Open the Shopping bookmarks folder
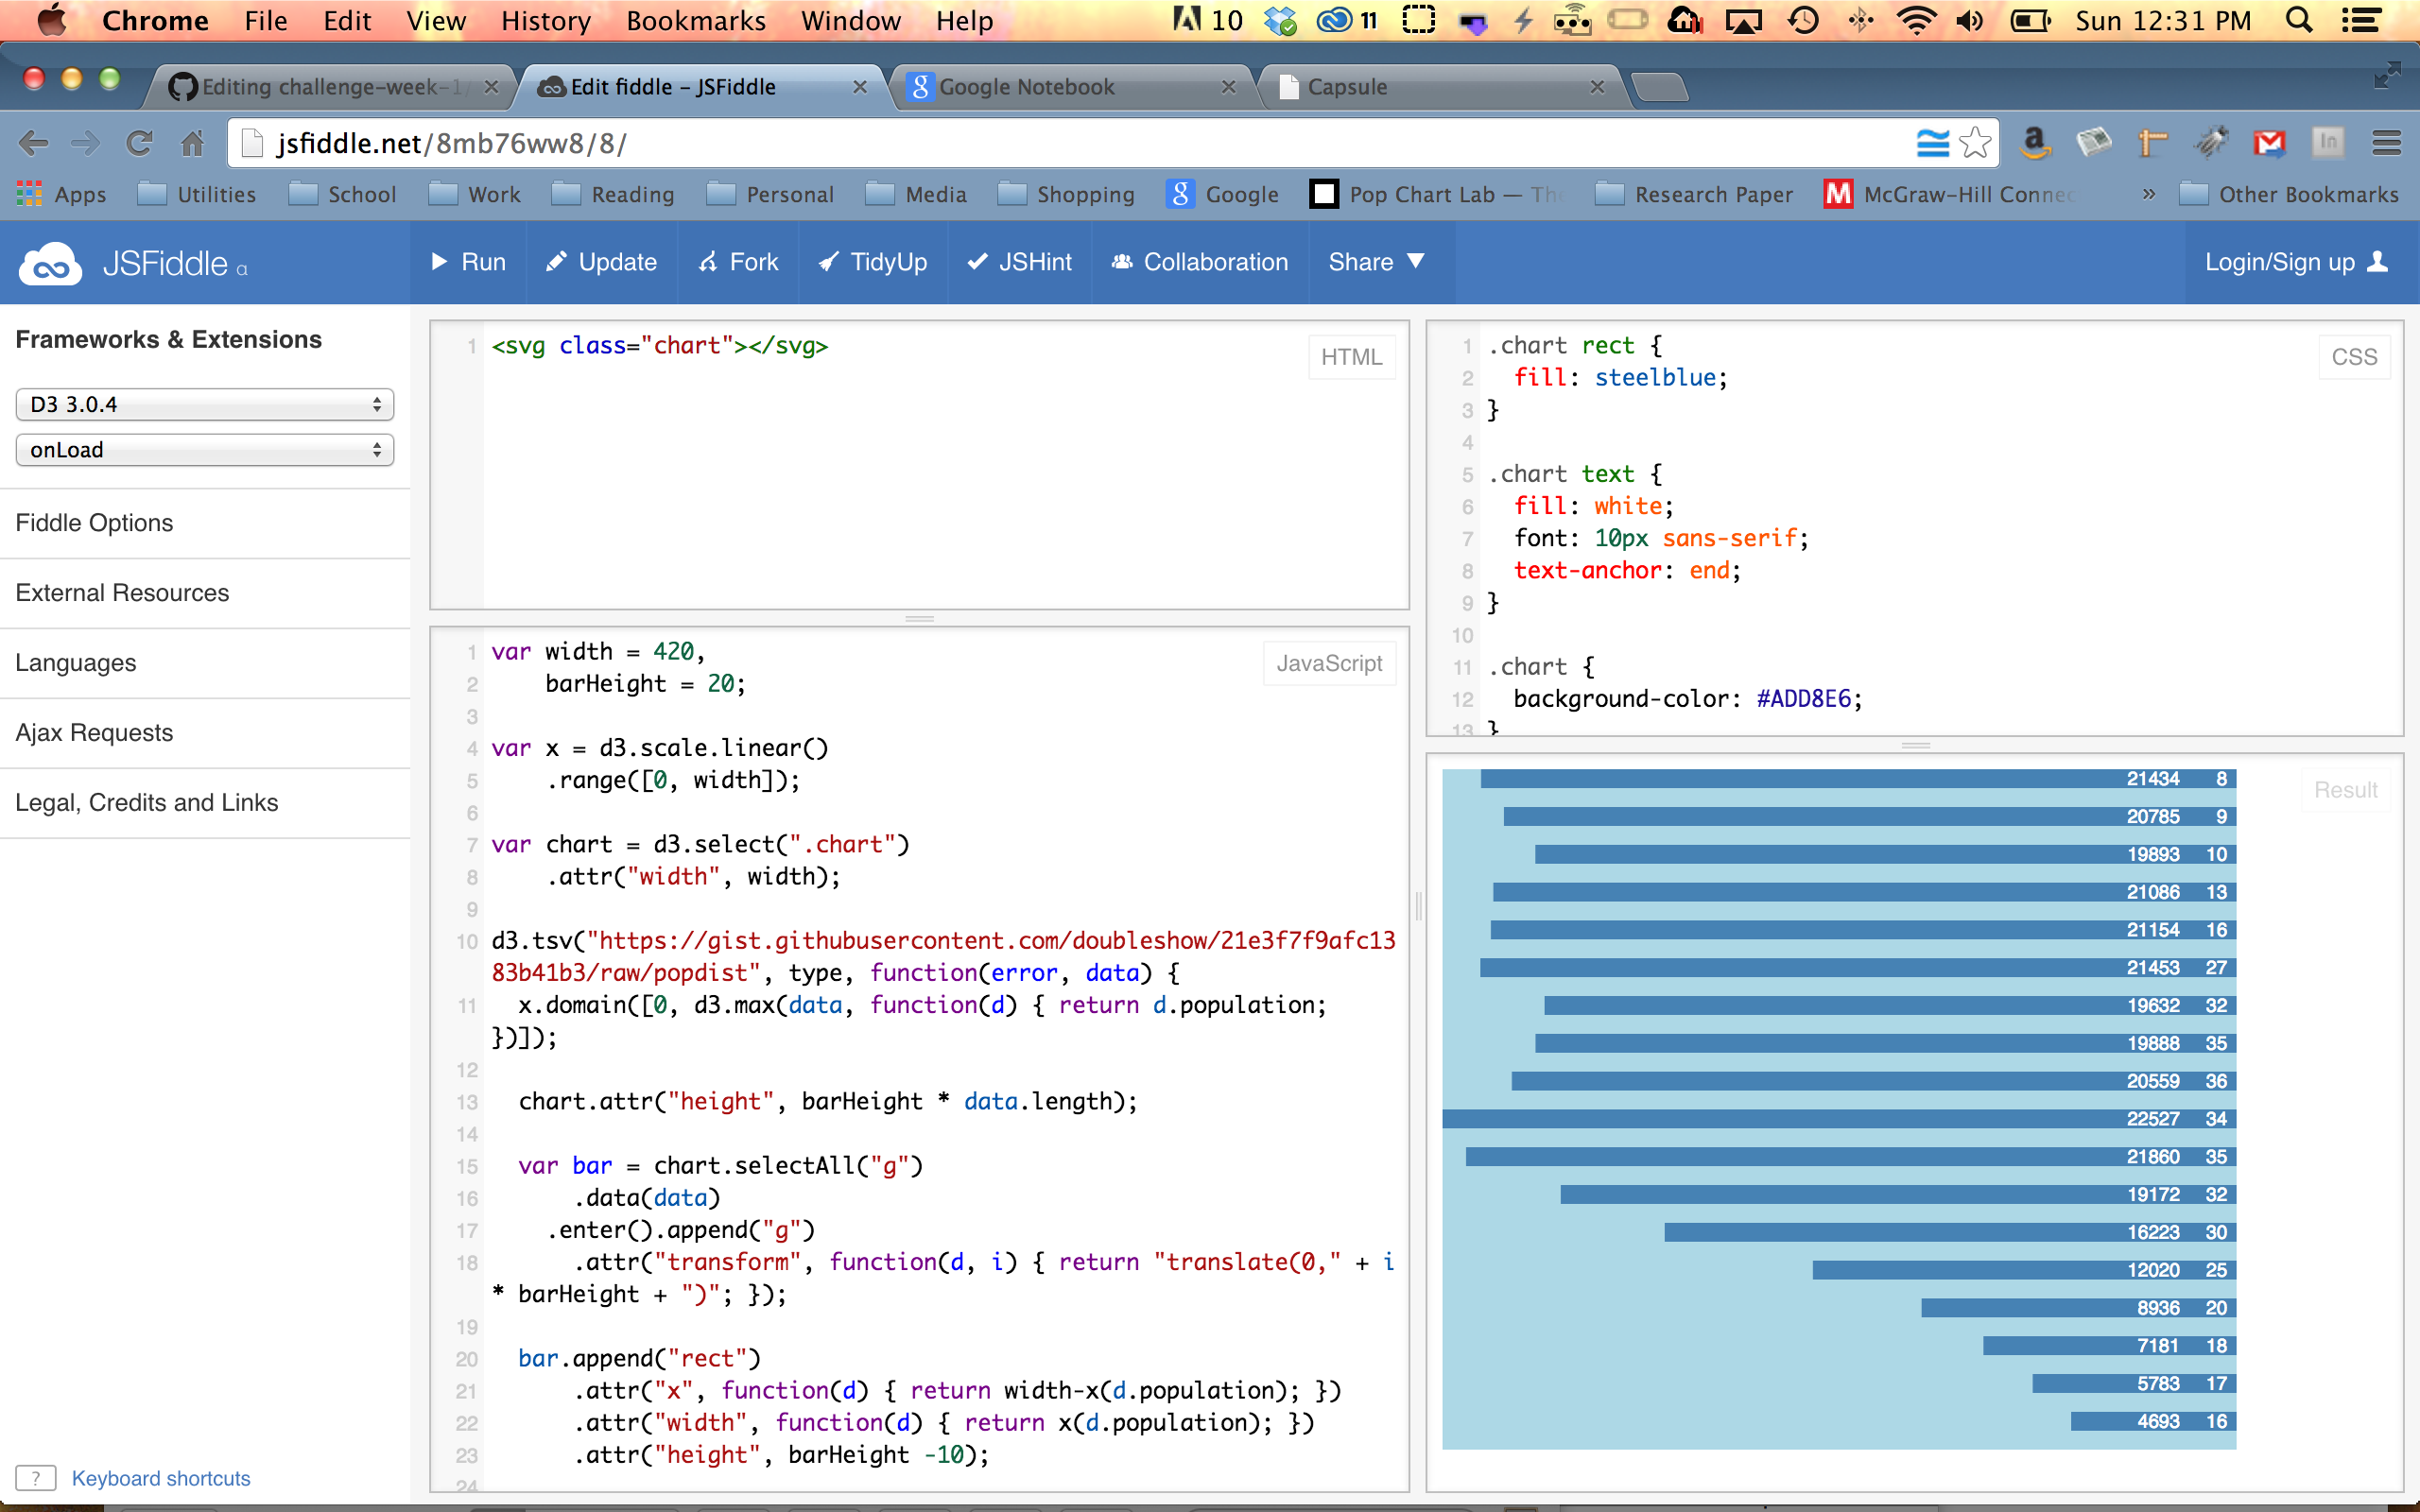The image size is (2420, 1512). 1066,194
